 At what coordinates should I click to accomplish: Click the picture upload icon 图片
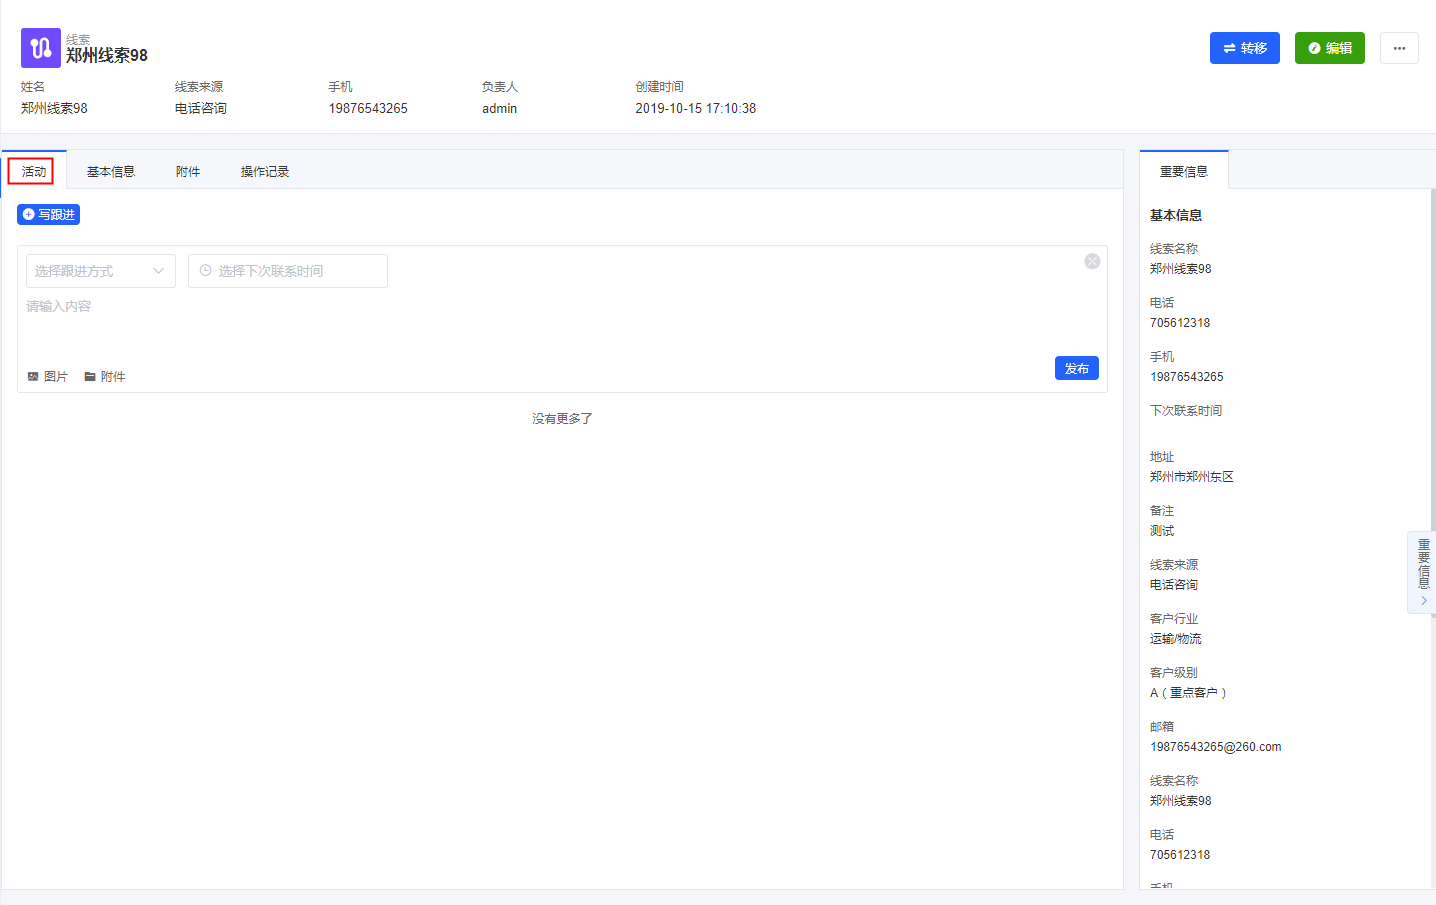pyautogui.click(x=33, y=377)
